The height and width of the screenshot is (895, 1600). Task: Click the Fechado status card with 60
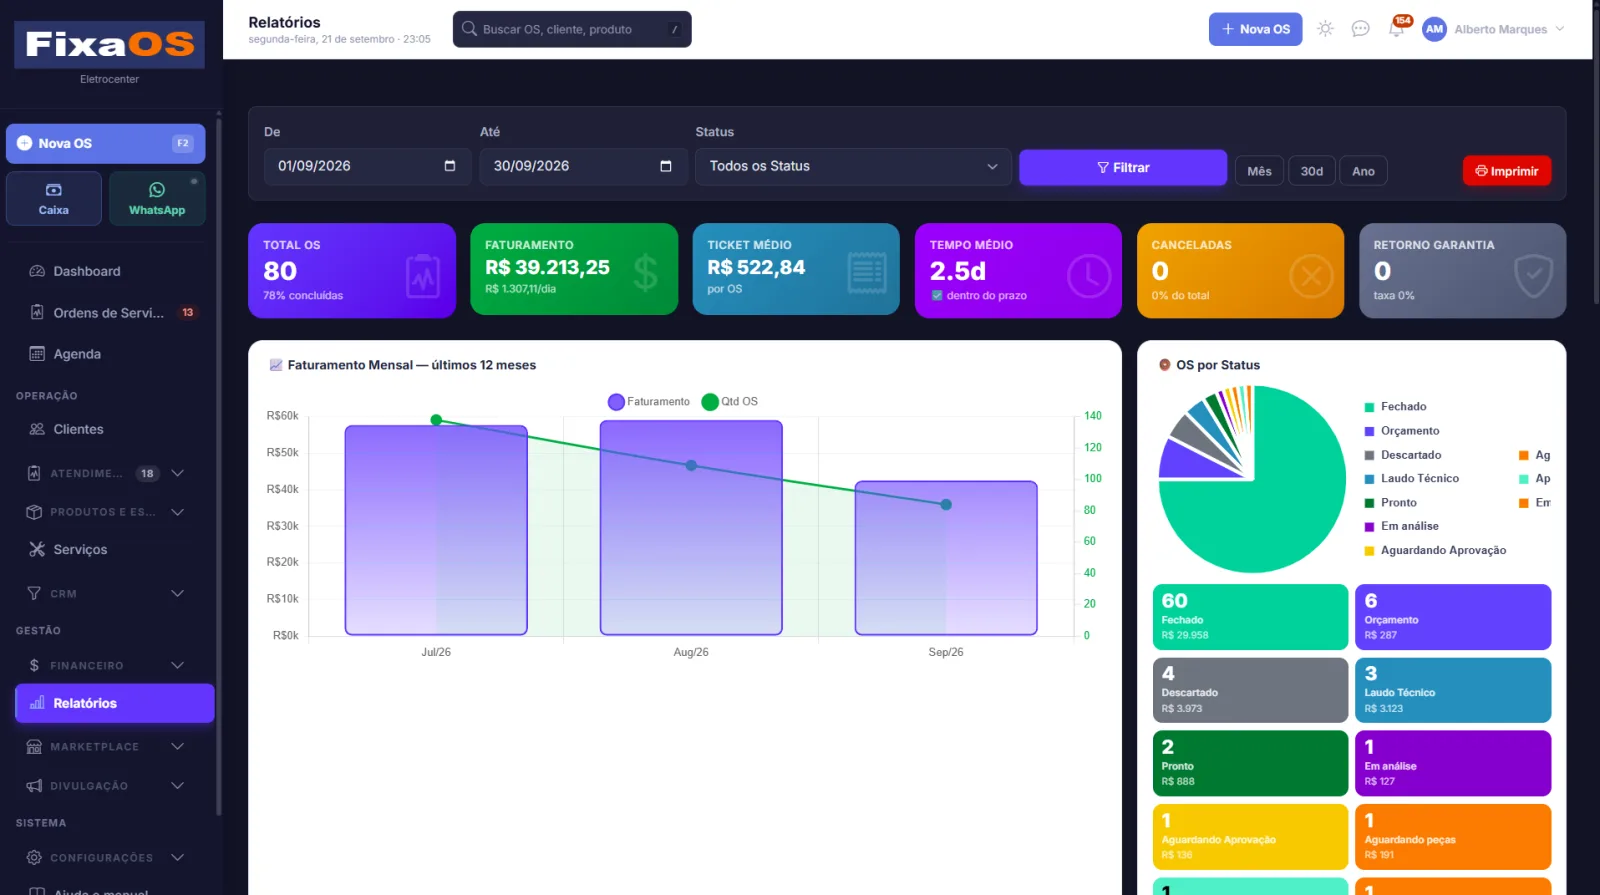point(1250,617)
